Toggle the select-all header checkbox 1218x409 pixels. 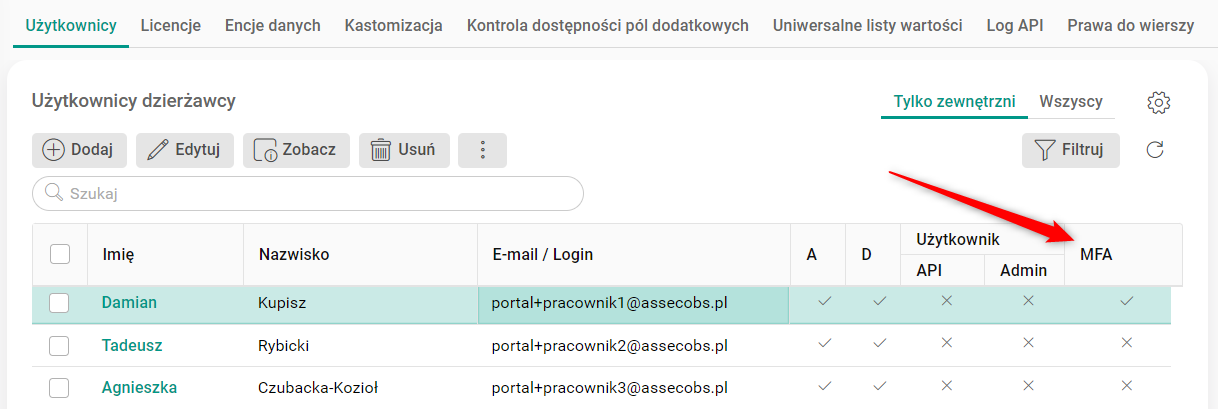point(60,254)
